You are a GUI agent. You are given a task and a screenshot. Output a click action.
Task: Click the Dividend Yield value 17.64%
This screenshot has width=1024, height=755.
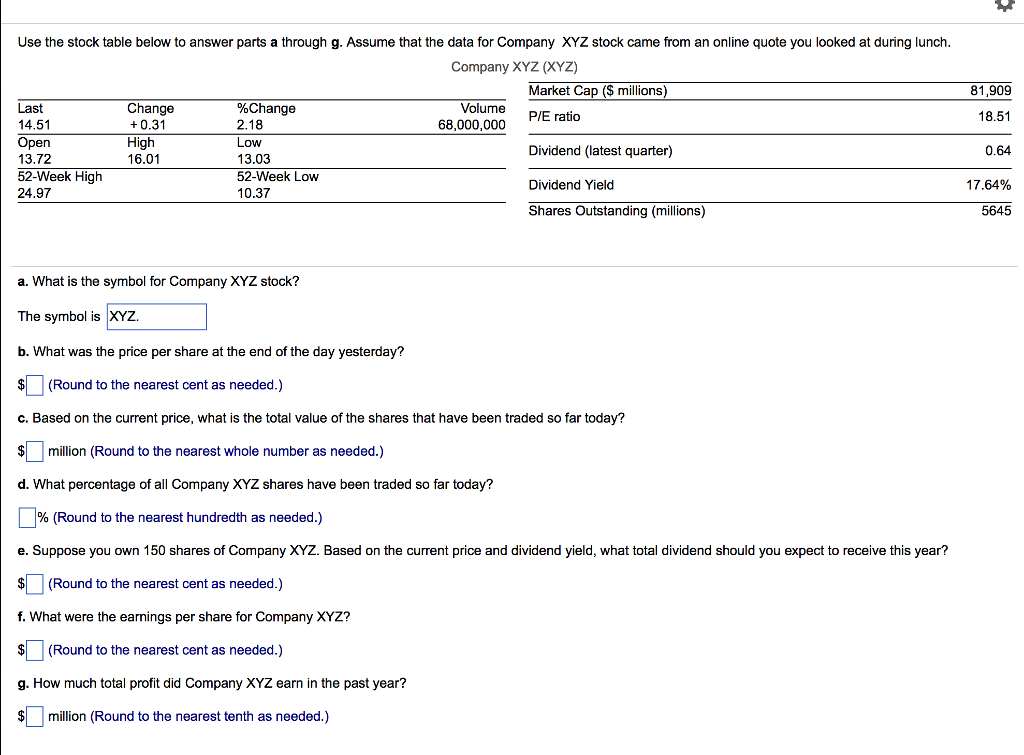(989, 185)
